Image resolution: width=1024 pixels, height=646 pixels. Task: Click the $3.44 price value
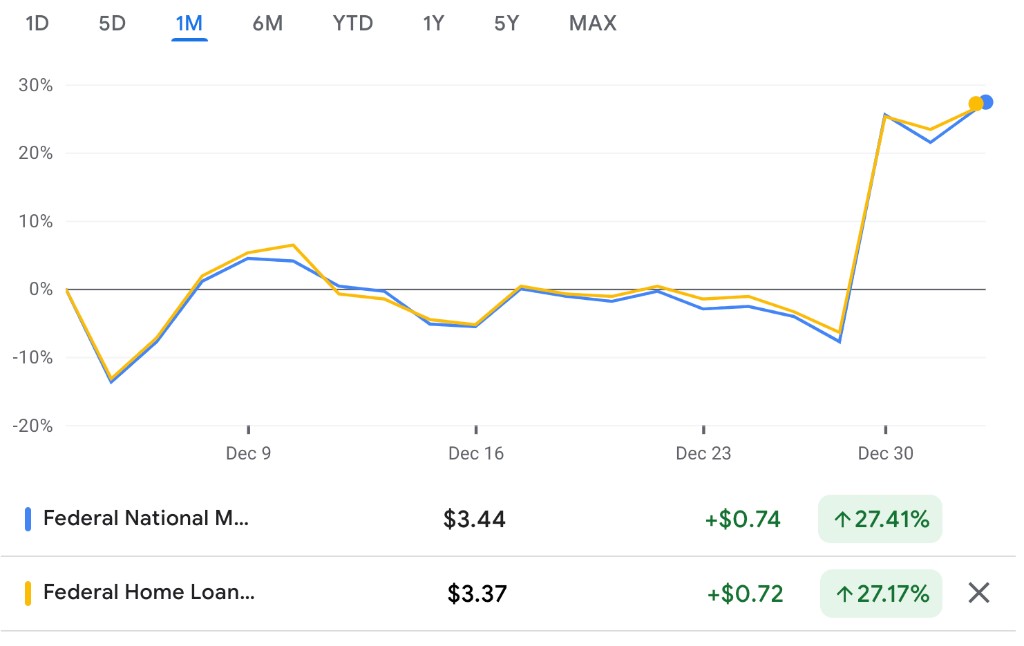pyautogui.click(x=474, y=519)
